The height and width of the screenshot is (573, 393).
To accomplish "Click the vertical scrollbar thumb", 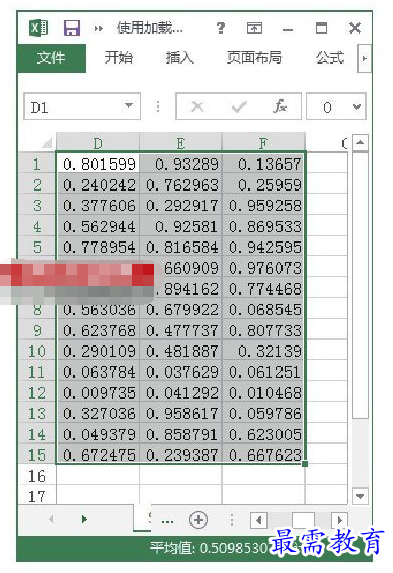I will (x=360, y=285).
